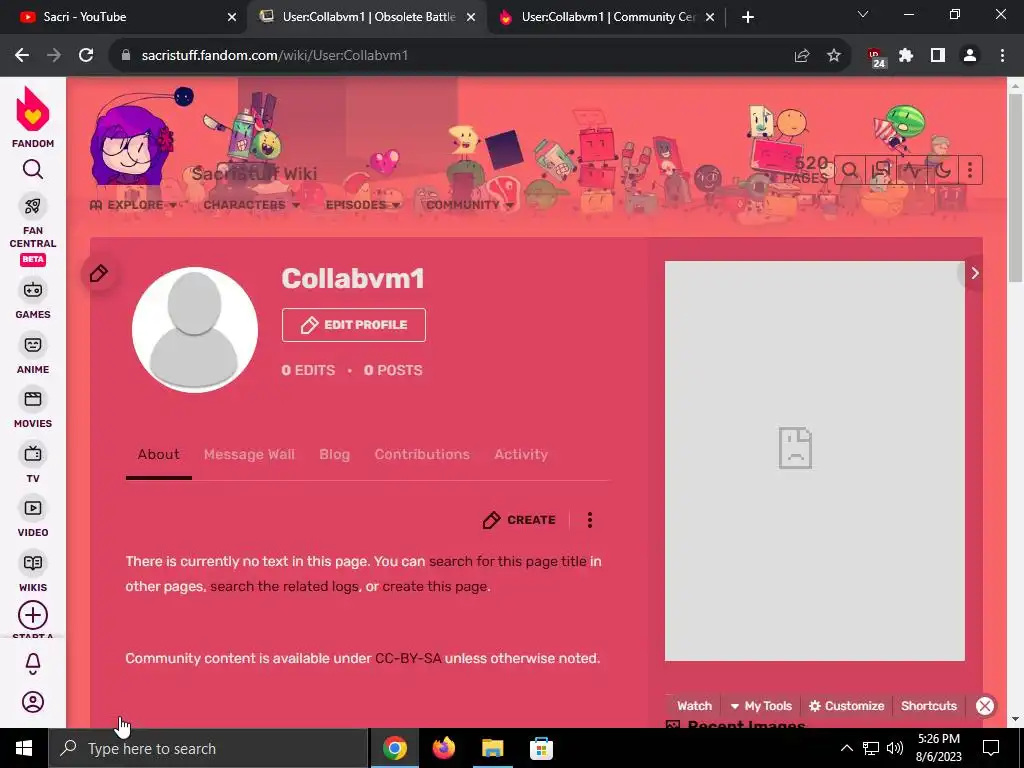Open Chrome three-dot menu
This screenshot has height=768, width=1024.
click(x=1002, y=56)
